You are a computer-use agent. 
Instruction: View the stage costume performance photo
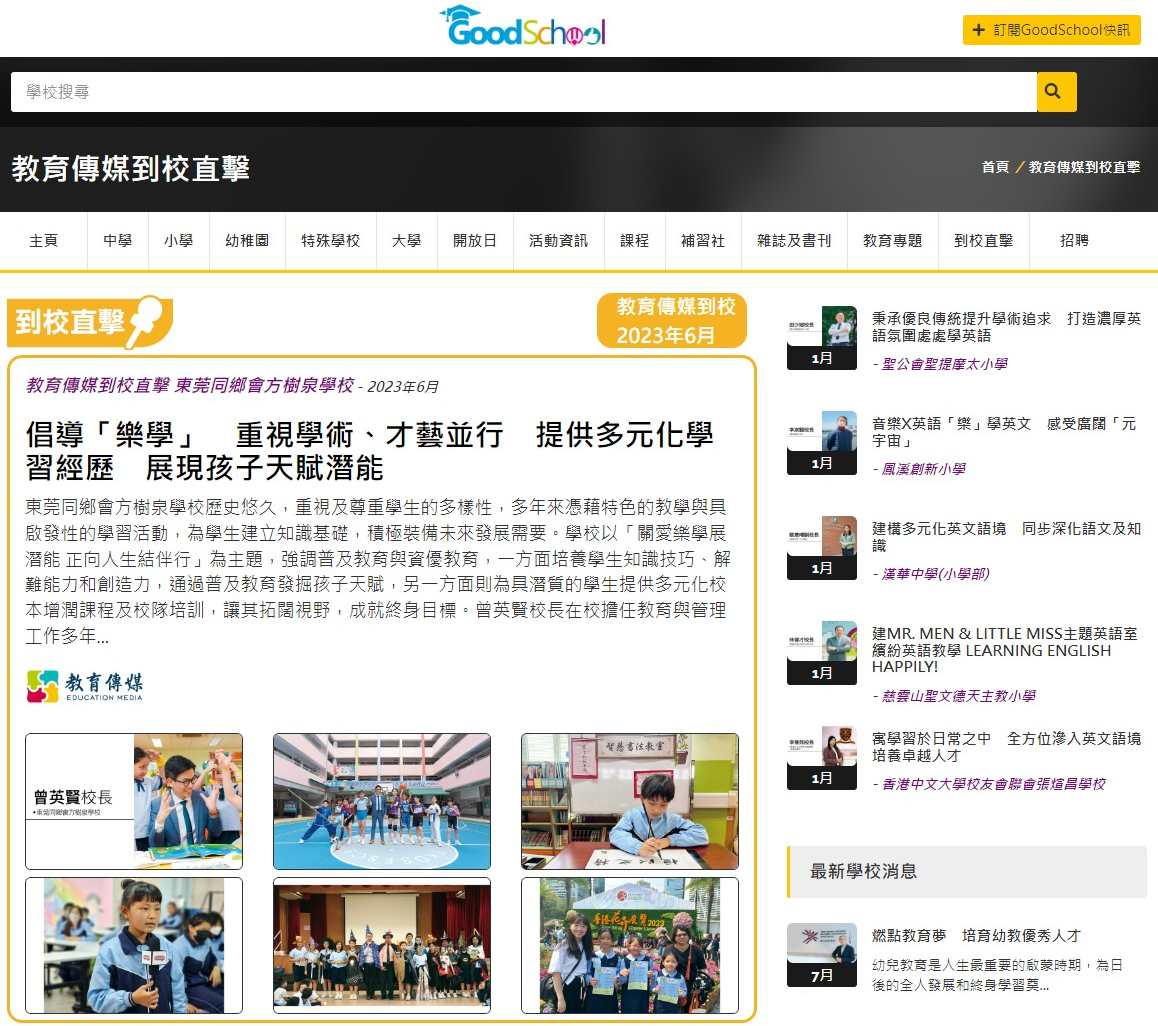click(382, 945)
